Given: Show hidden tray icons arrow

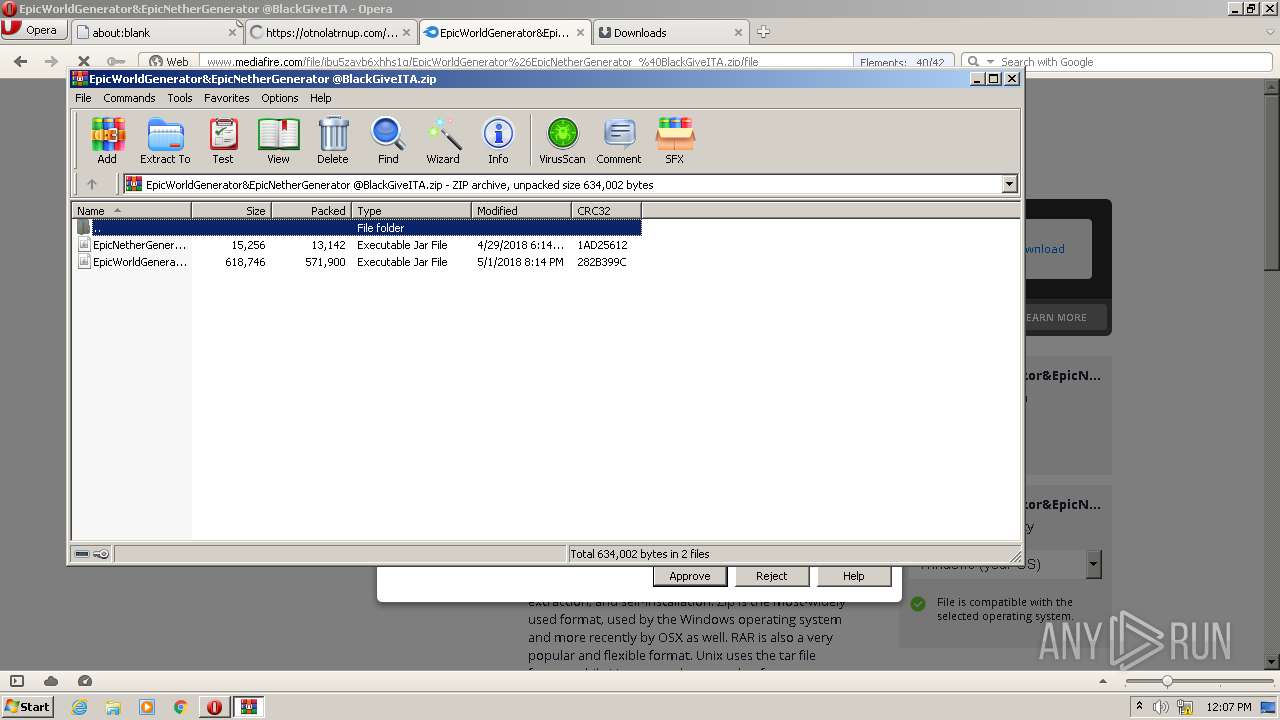Looking at the screenshot, I should (x=1139, y=707).
